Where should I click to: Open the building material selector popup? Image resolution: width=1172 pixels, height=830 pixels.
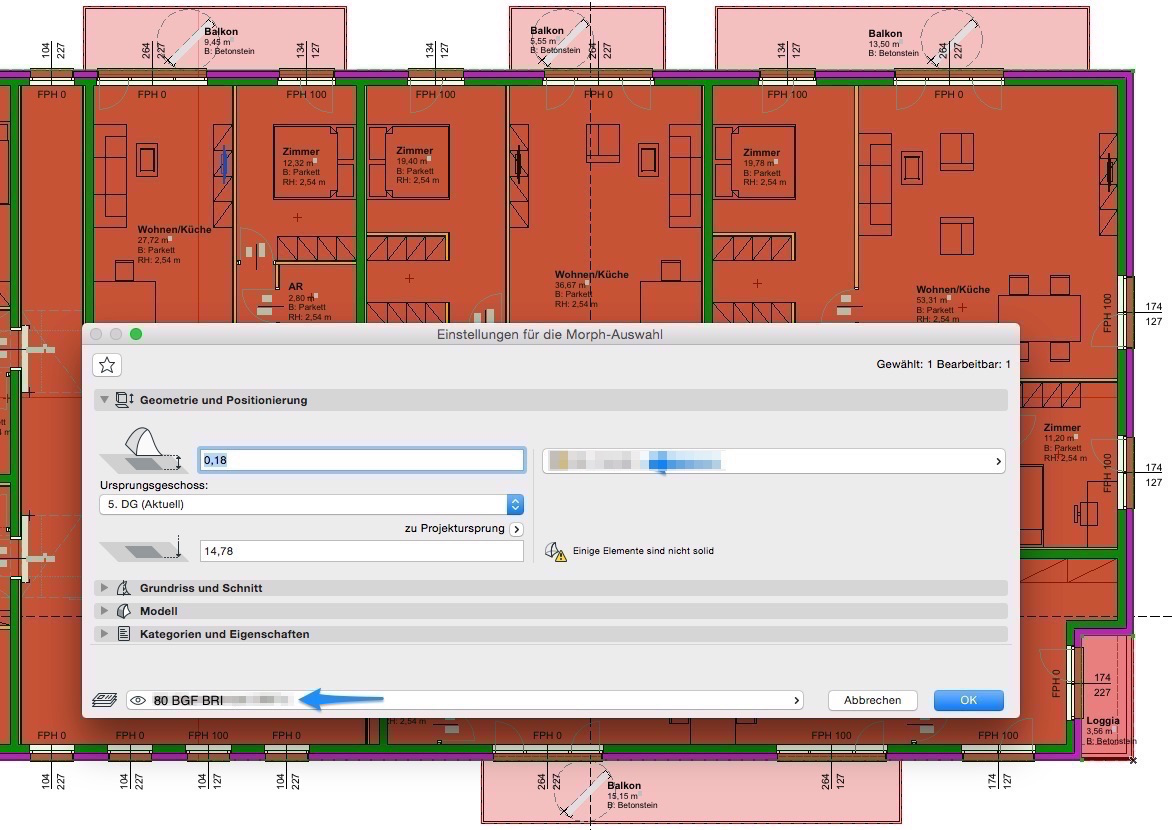pos(773,461)
